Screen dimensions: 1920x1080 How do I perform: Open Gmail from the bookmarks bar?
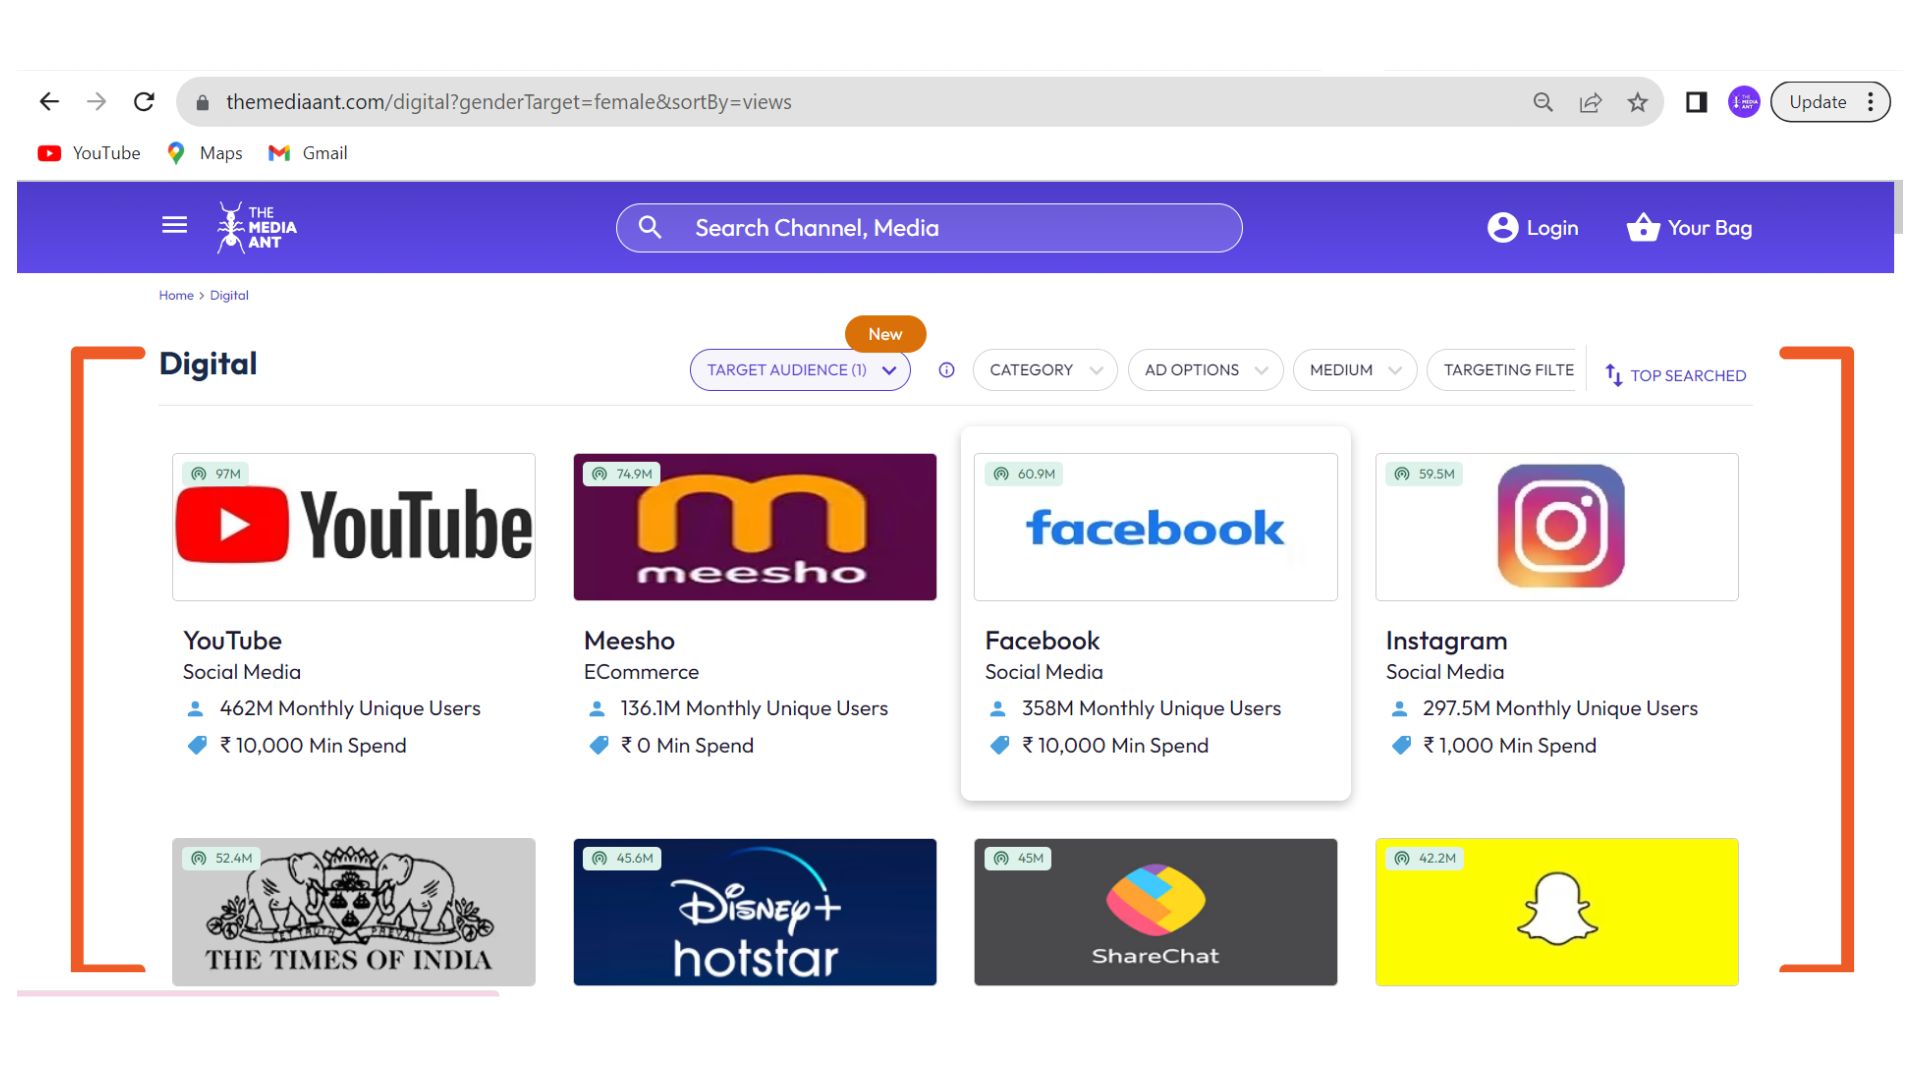coord(307,152)
